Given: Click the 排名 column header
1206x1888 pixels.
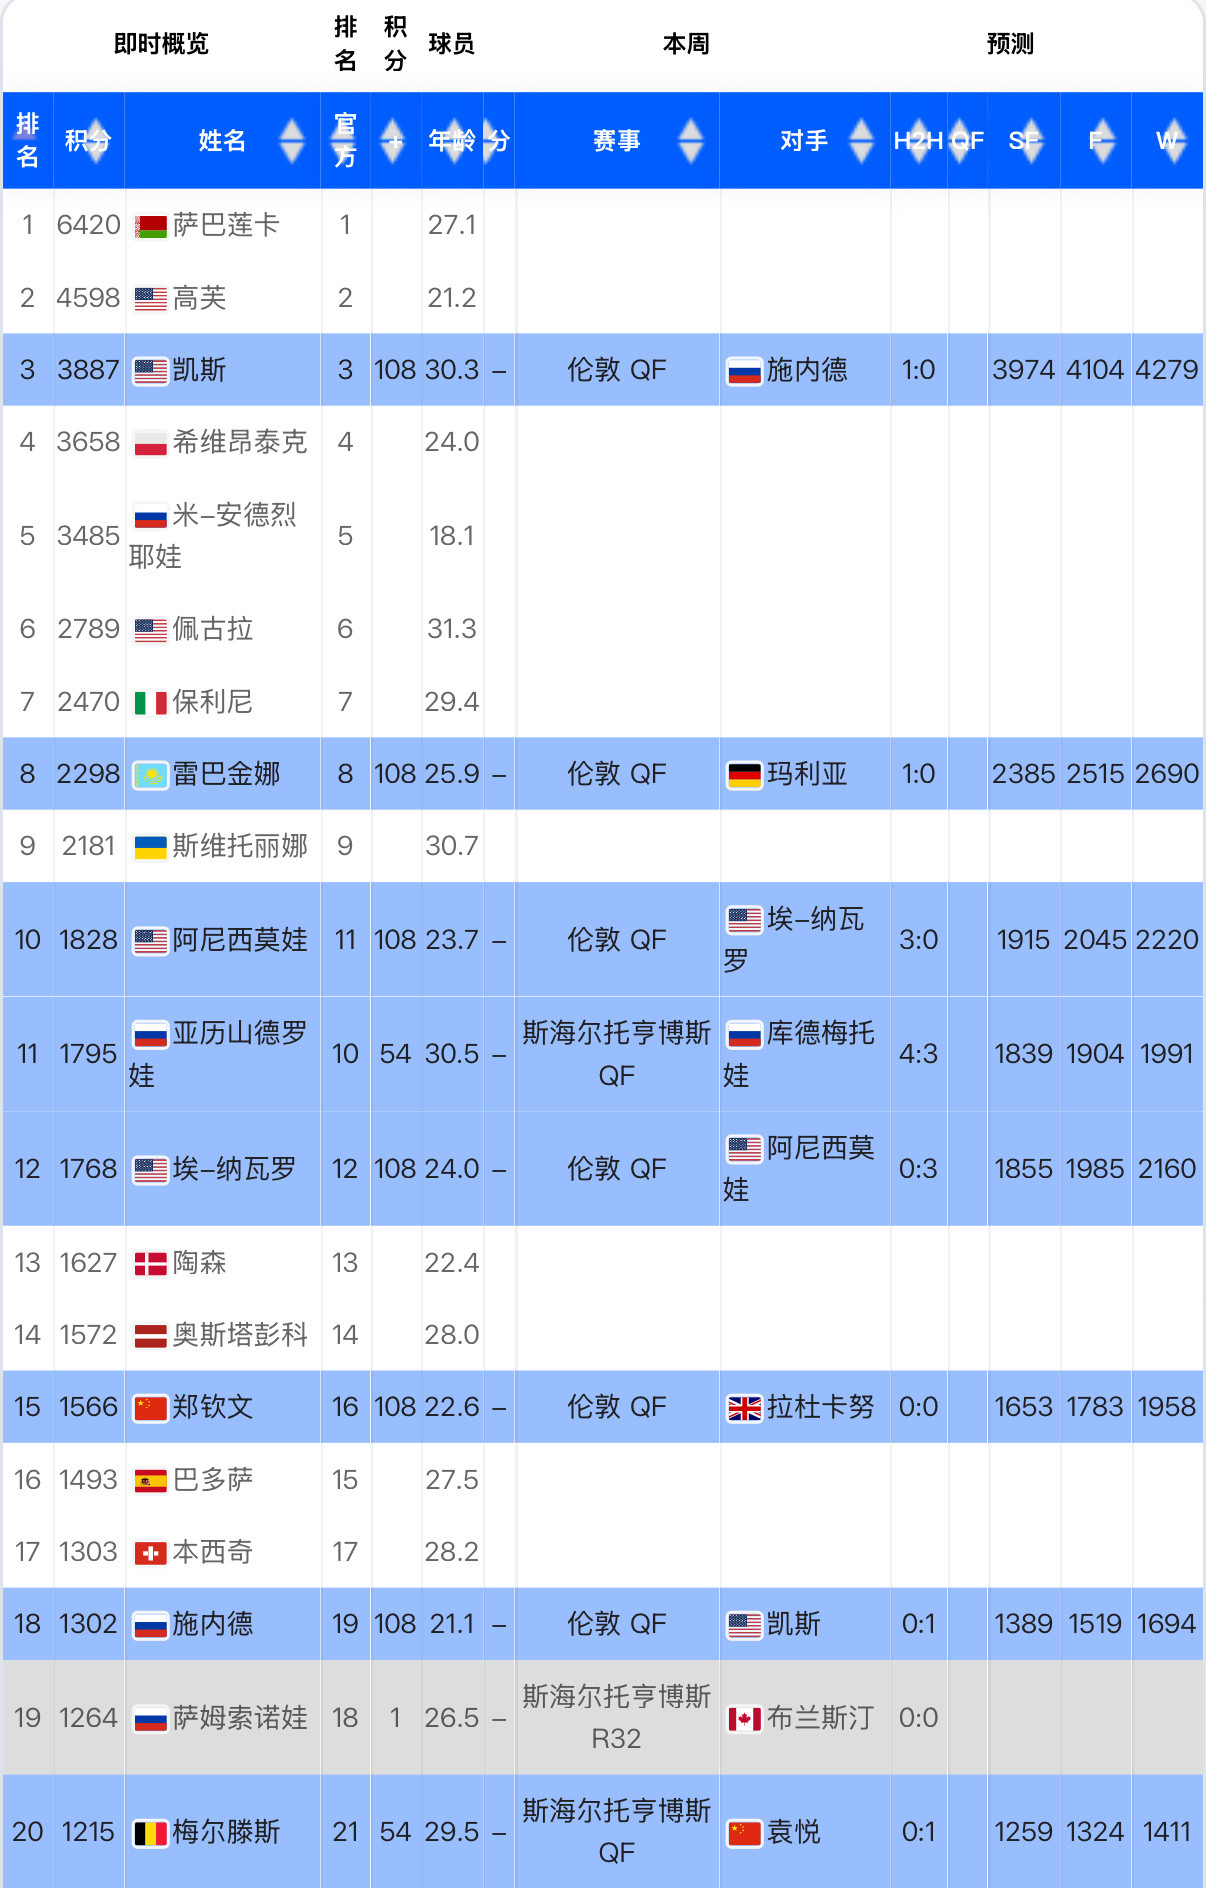Looking at the screenshot, I should tap(28, 141).
